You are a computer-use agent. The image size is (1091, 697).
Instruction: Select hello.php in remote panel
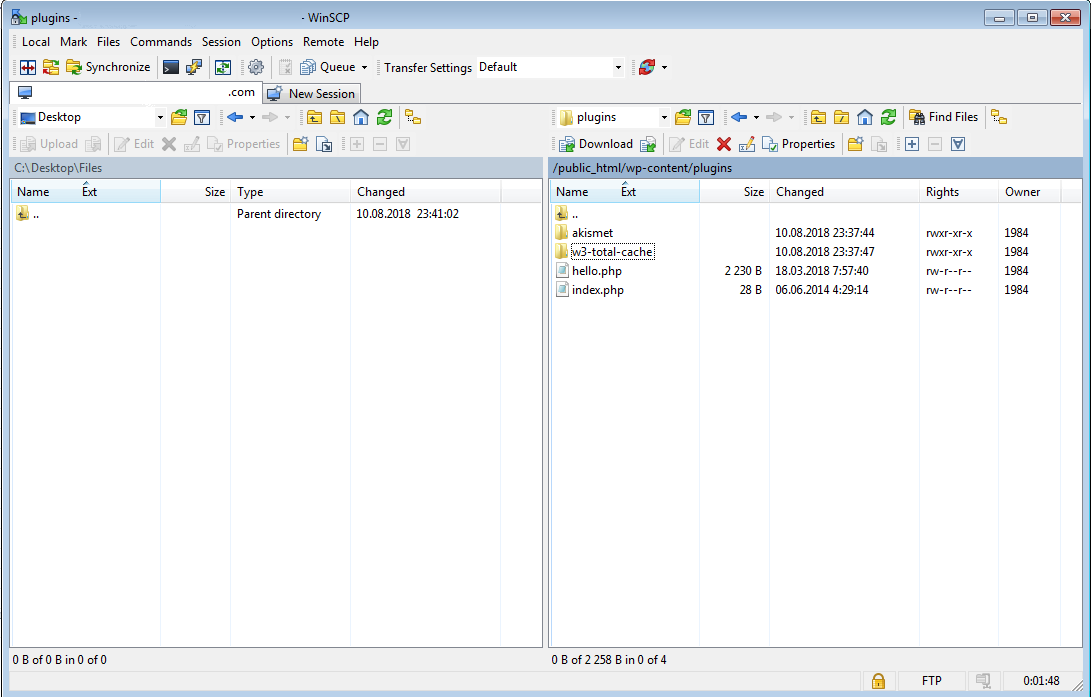[x=596, y=271]
